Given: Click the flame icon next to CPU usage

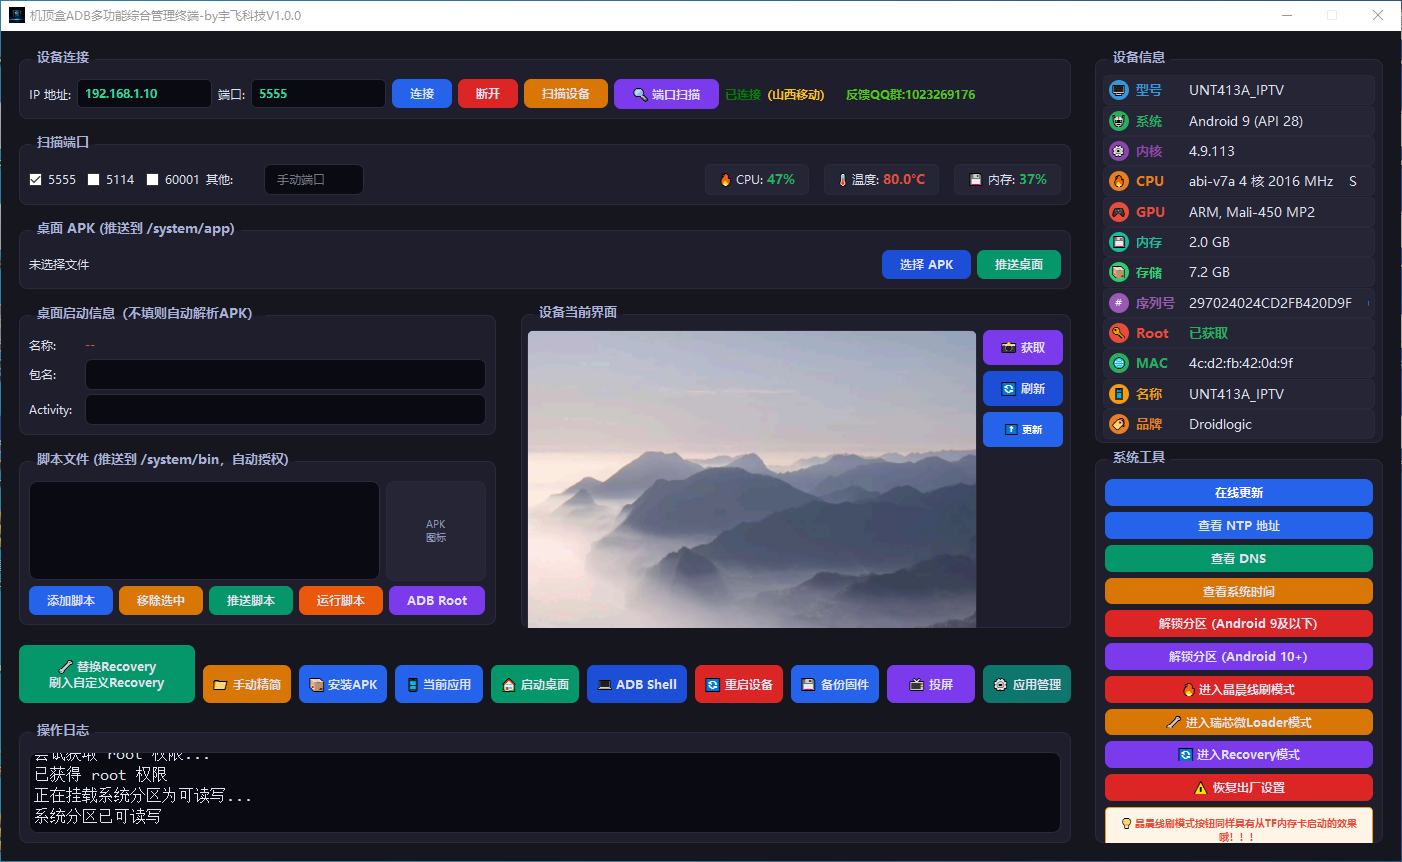Looking at the screenshot, I should point(725,180).
